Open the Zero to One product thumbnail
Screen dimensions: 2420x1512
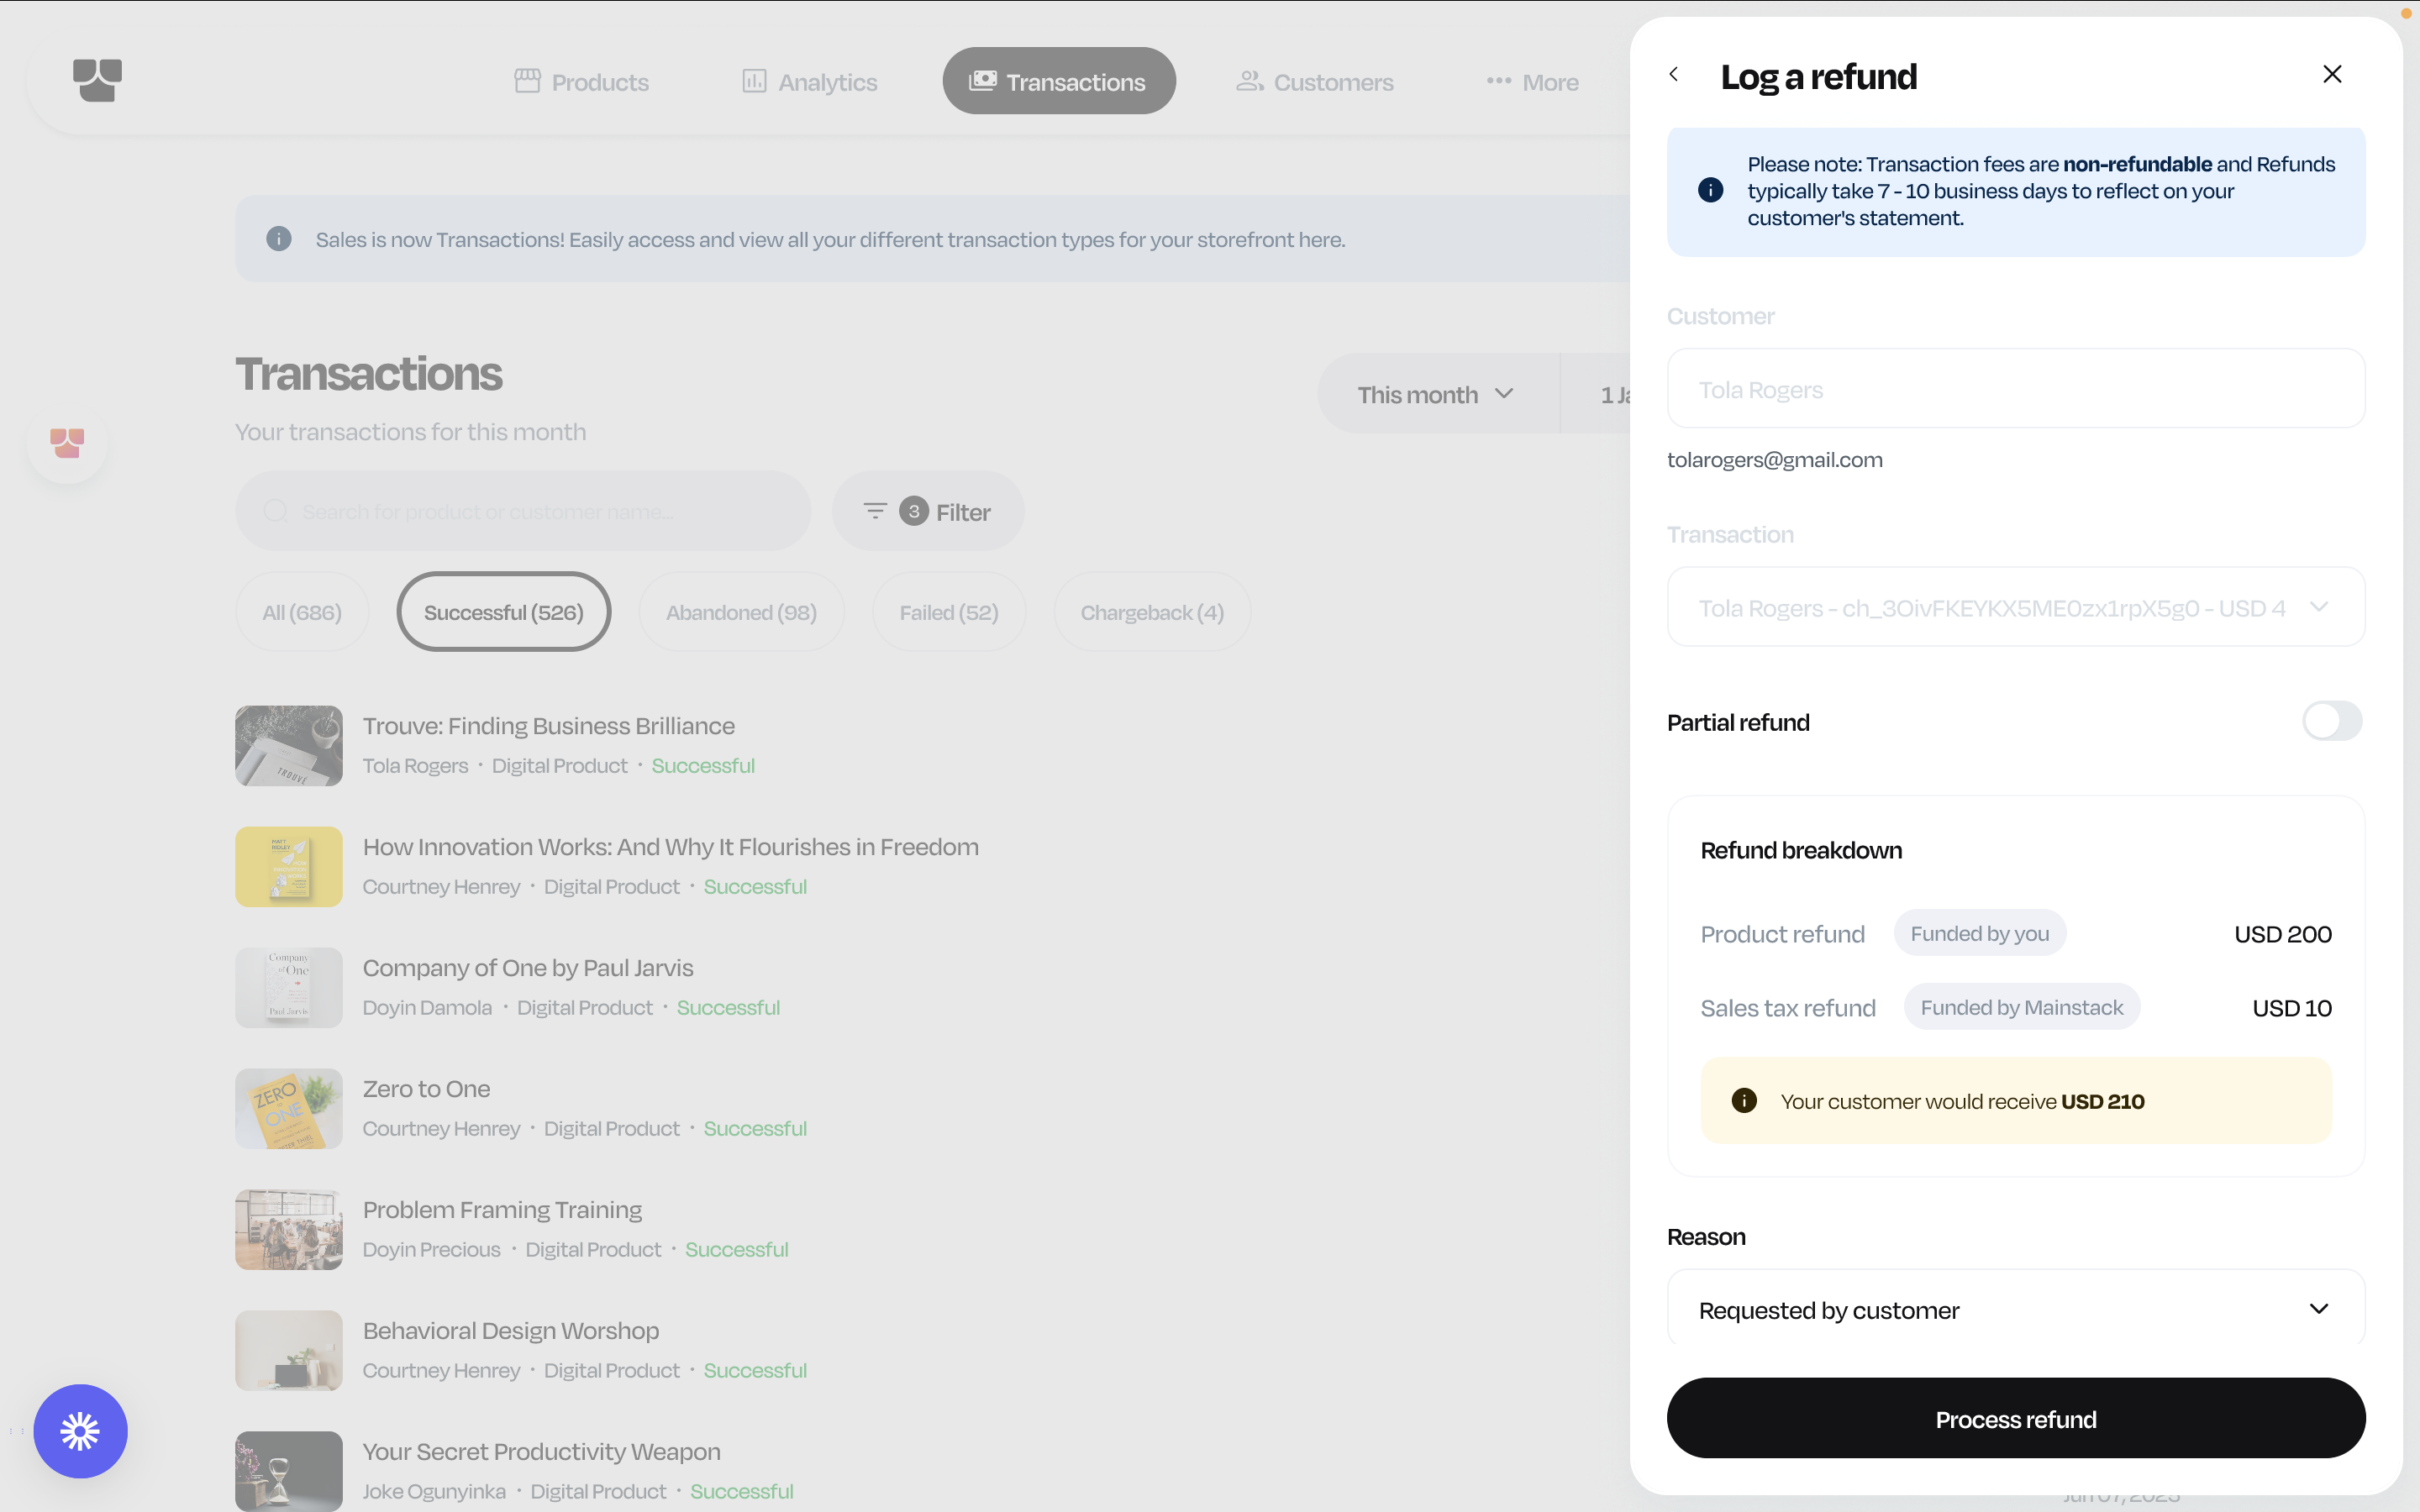(x=289, y=1109)
